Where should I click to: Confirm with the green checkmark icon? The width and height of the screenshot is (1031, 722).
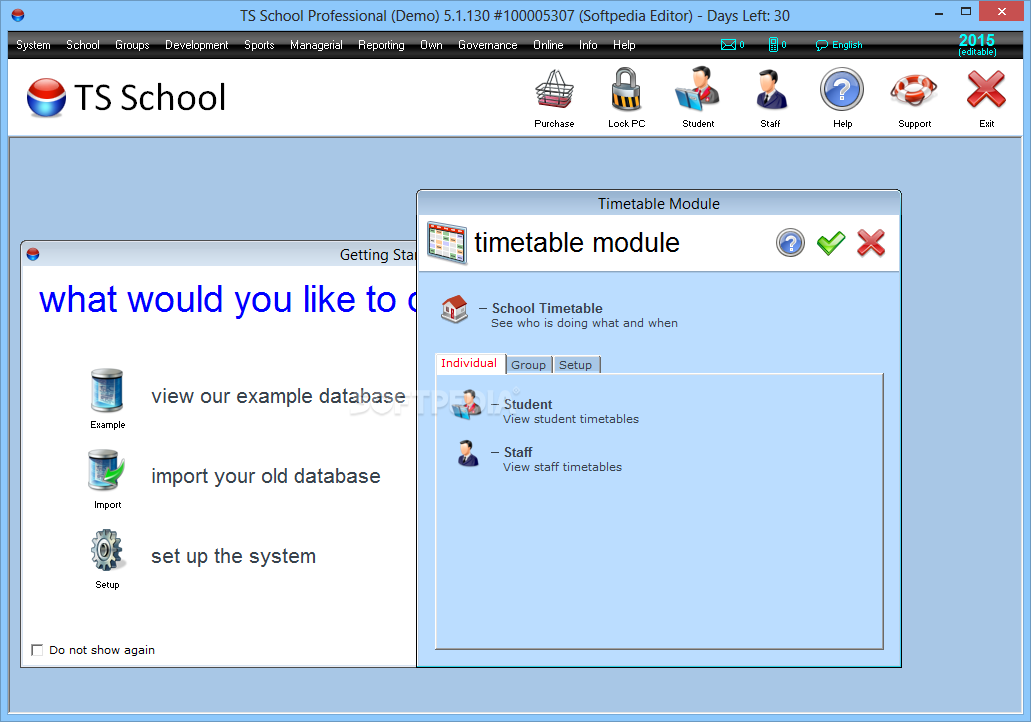830,243
